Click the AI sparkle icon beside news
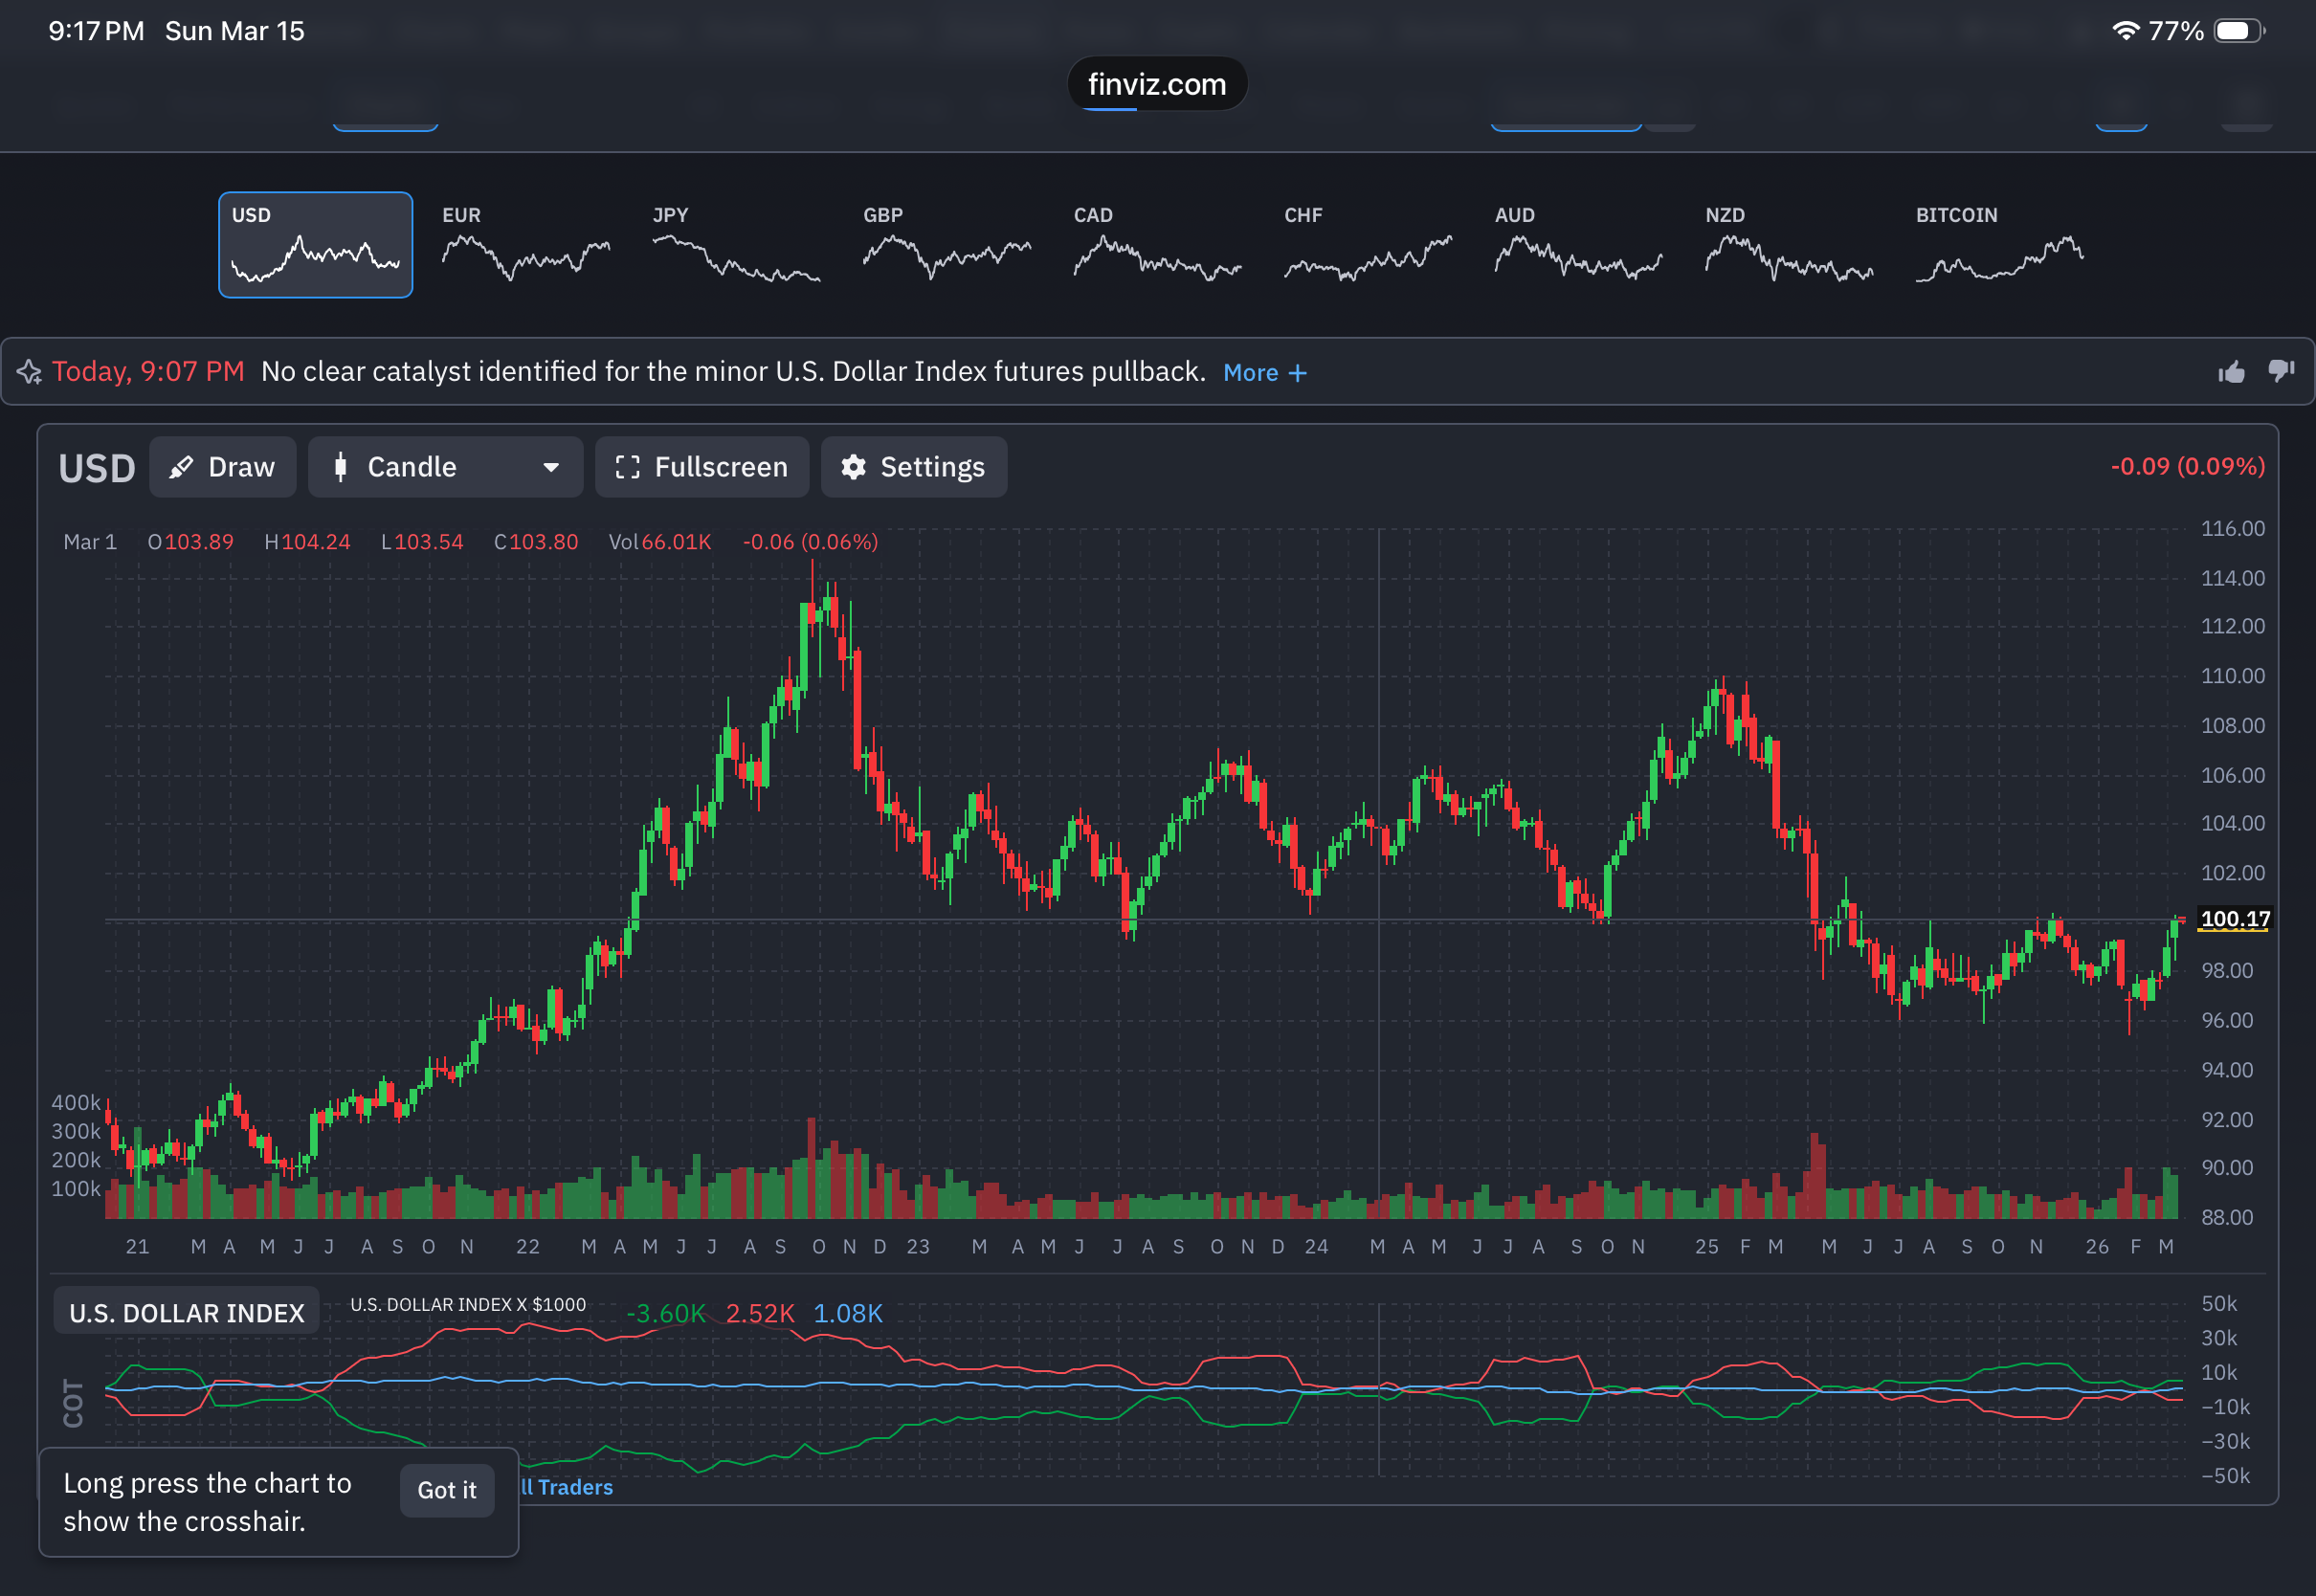The image size is (2316, 1596). point(29,372)
